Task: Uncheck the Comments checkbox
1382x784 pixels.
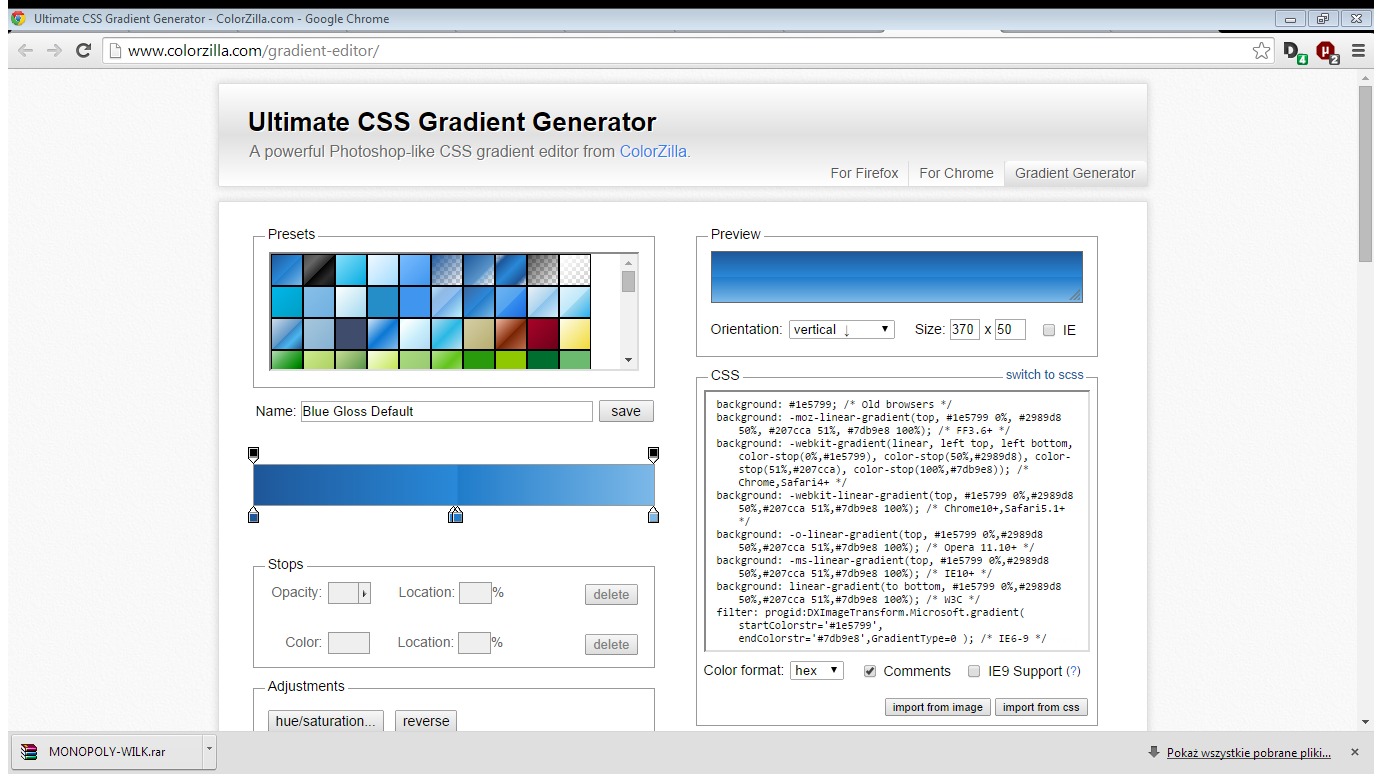Action: pyautogui.click(x=870, y=671)
